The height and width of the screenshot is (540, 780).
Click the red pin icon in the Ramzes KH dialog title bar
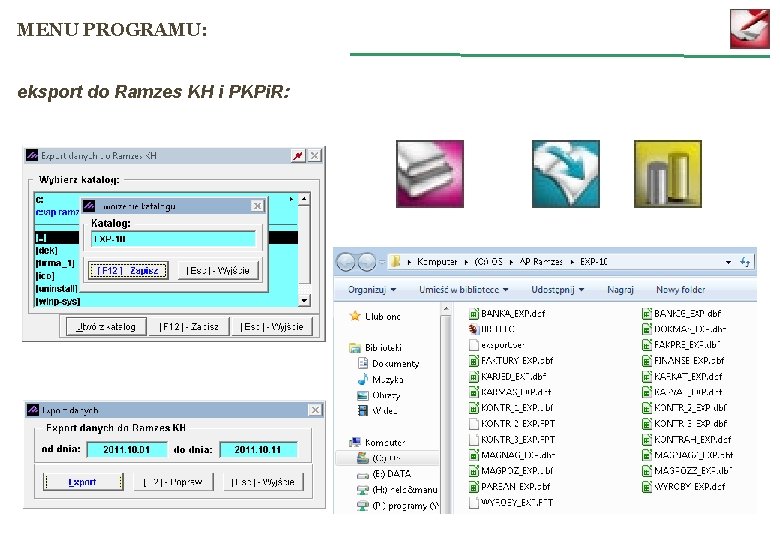point(297,156)
